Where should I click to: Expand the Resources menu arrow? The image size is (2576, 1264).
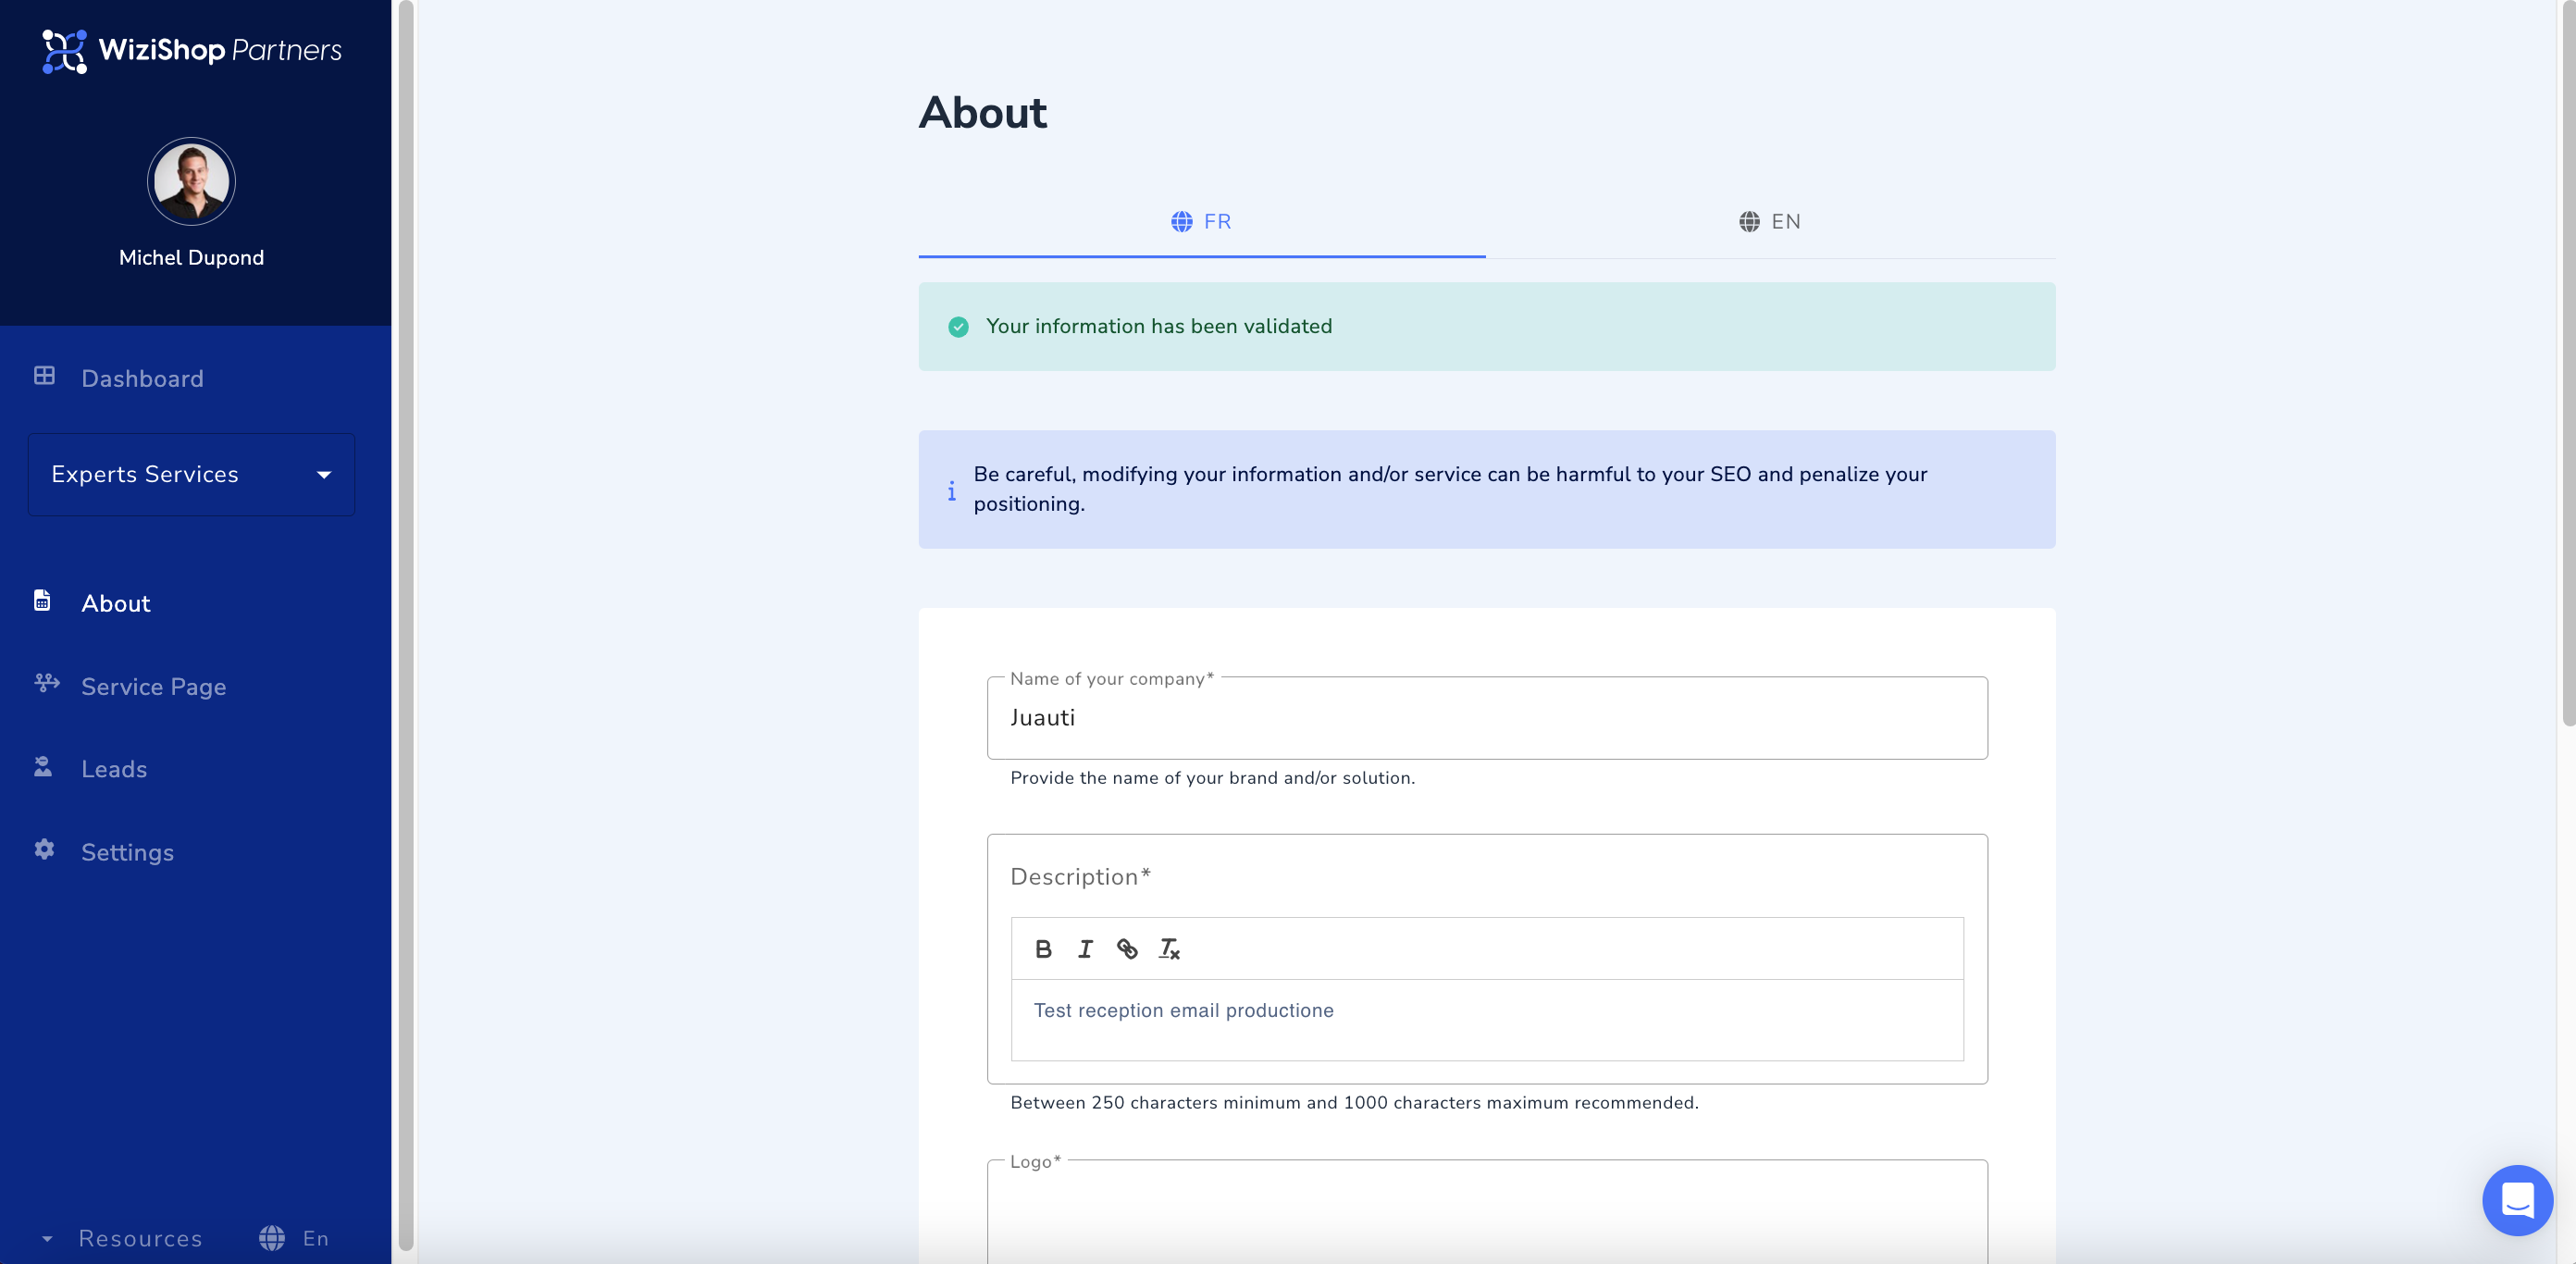pyautogui.click(x=47, y=1239)
